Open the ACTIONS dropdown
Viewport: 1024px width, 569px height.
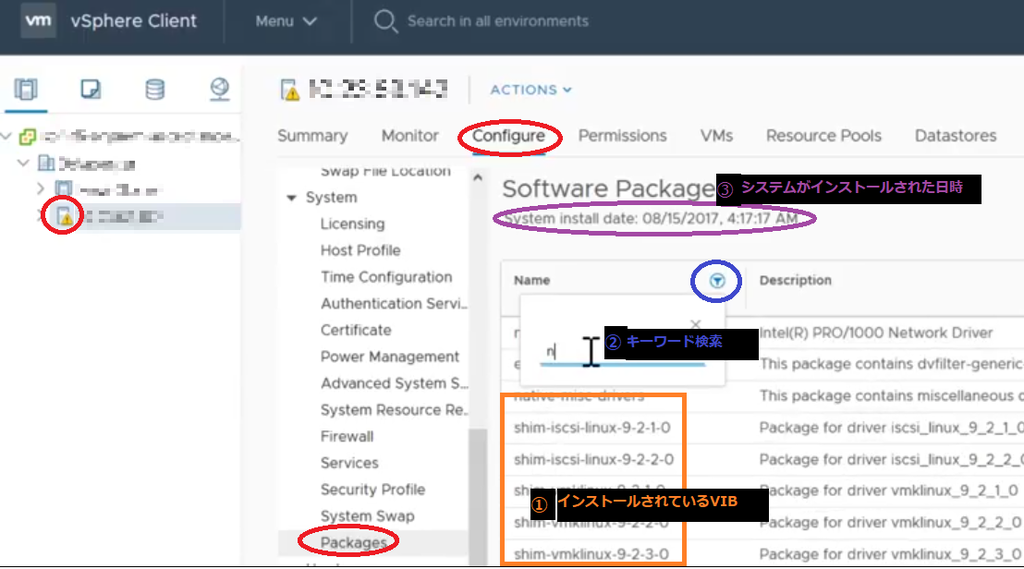coord(531,89)
